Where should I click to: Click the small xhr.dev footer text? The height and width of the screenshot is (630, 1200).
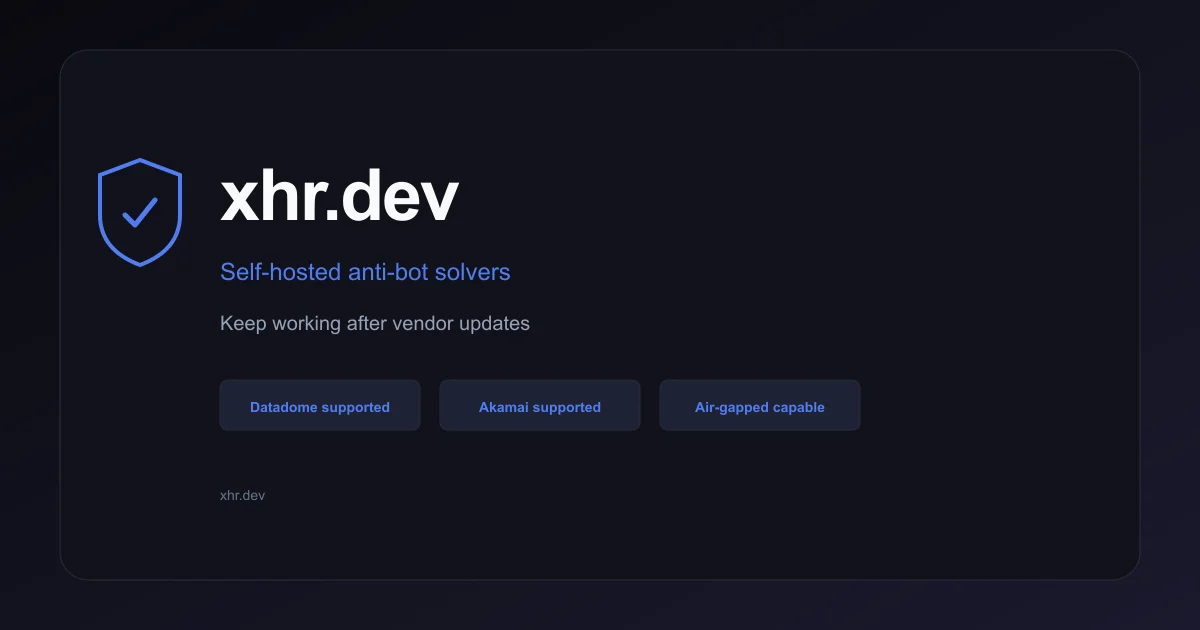pos(242,495)
